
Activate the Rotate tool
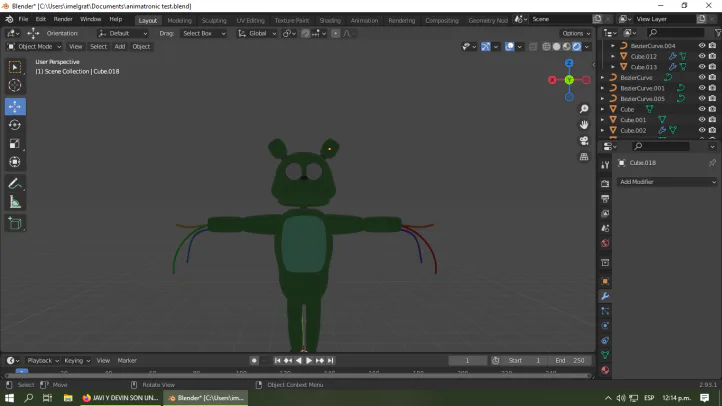point(15,125)
